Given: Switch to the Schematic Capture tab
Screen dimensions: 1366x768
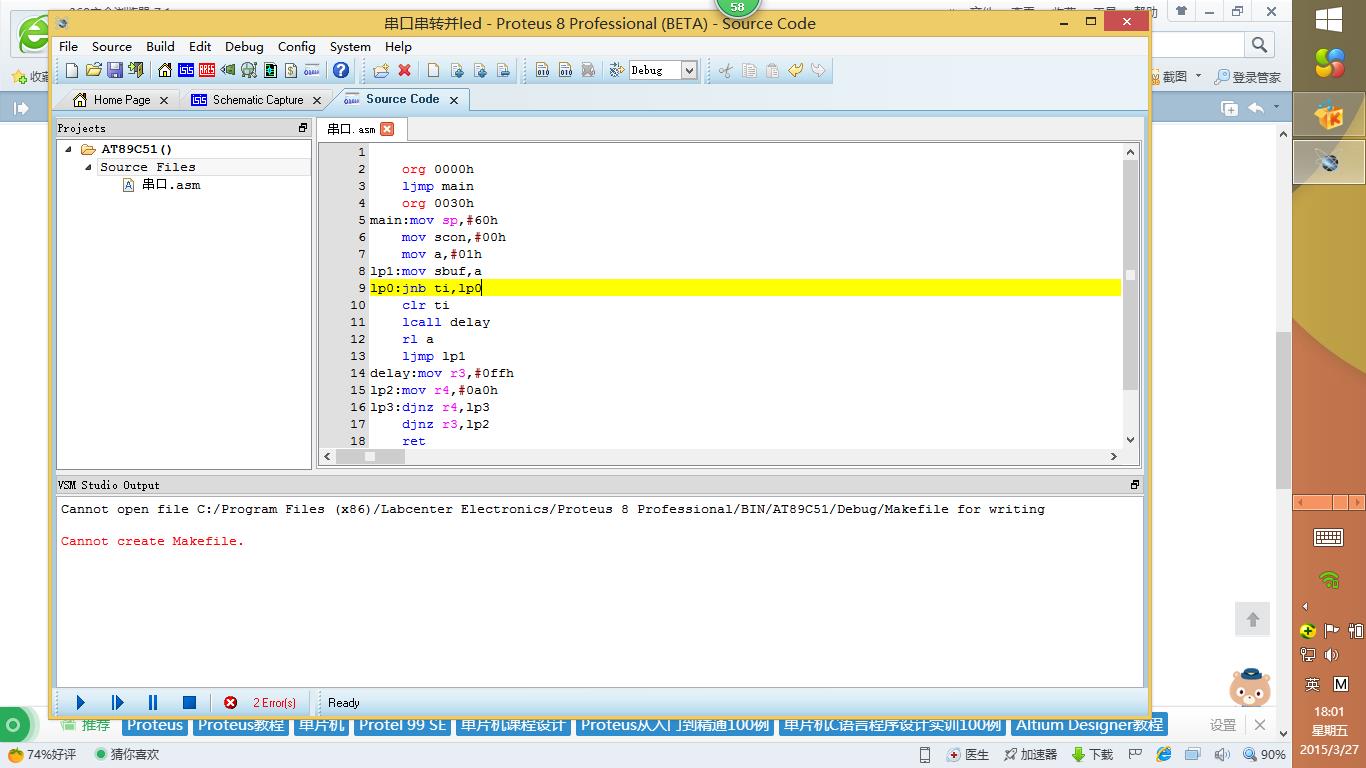Looking at the screenshot, I should pos(257,100).
